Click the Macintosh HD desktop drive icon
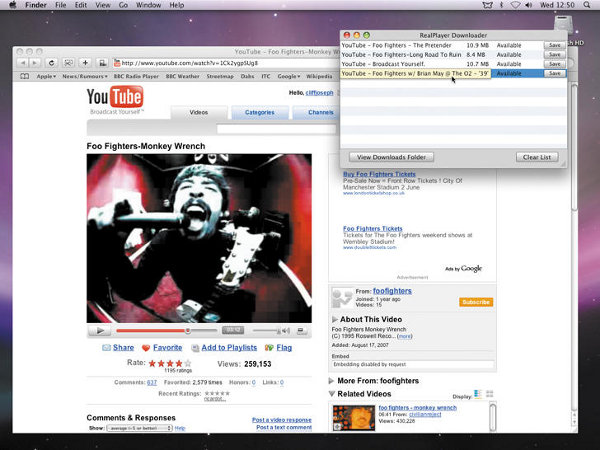The width and height of the screenshot is (600, 450). (x=563, y=26)
